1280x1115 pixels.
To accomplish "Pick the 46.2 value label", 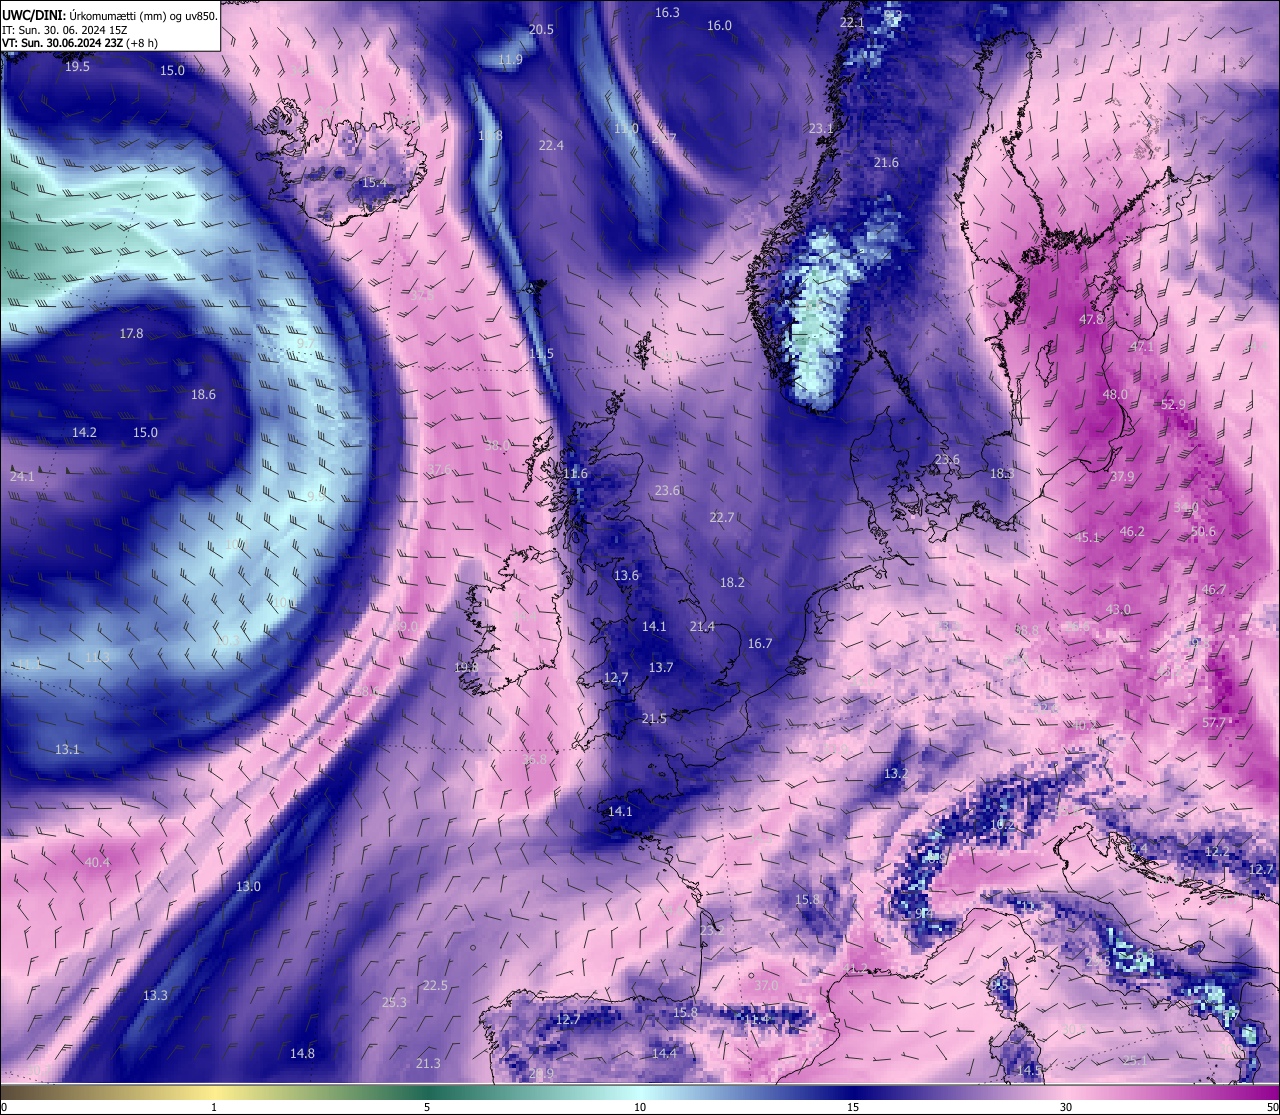I will pyautogui.click(x=1132, y=531).
